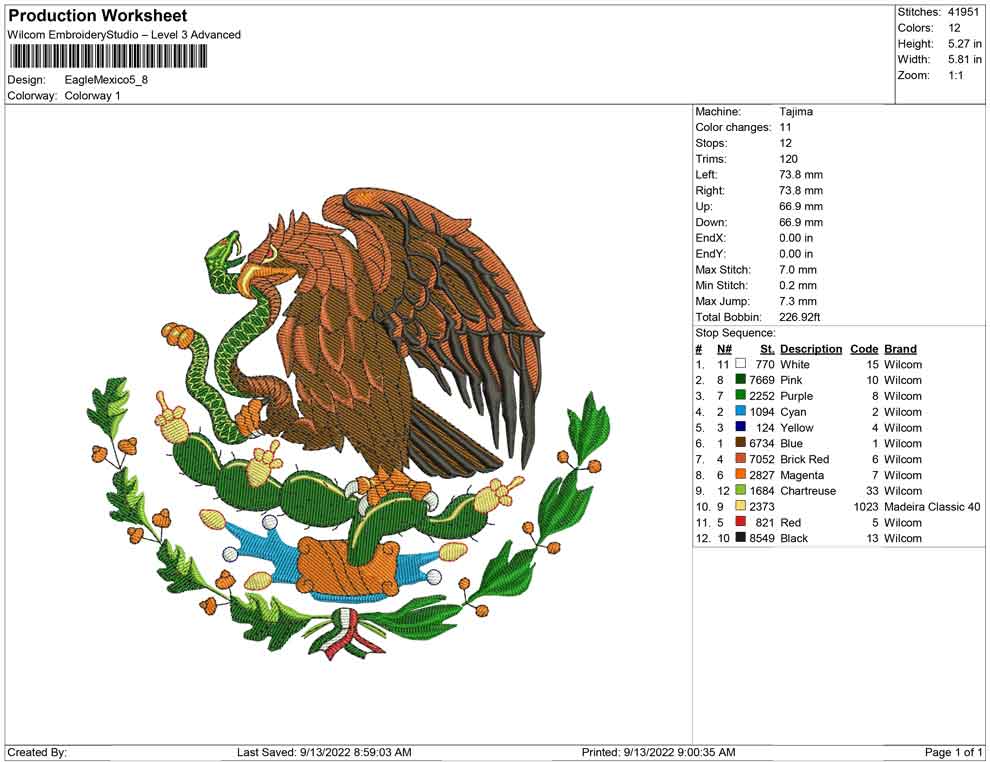Click the Madeira Classic 40 row swatch
Viewport: 990px width, 762px height.
(741, 506)
